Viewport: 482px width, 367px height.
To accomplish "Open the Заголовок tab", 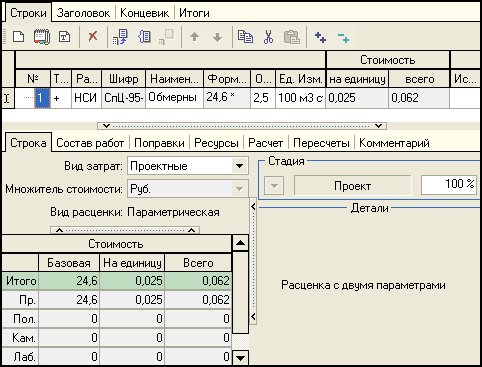I will pyautogui.click(x=83, y=13).
